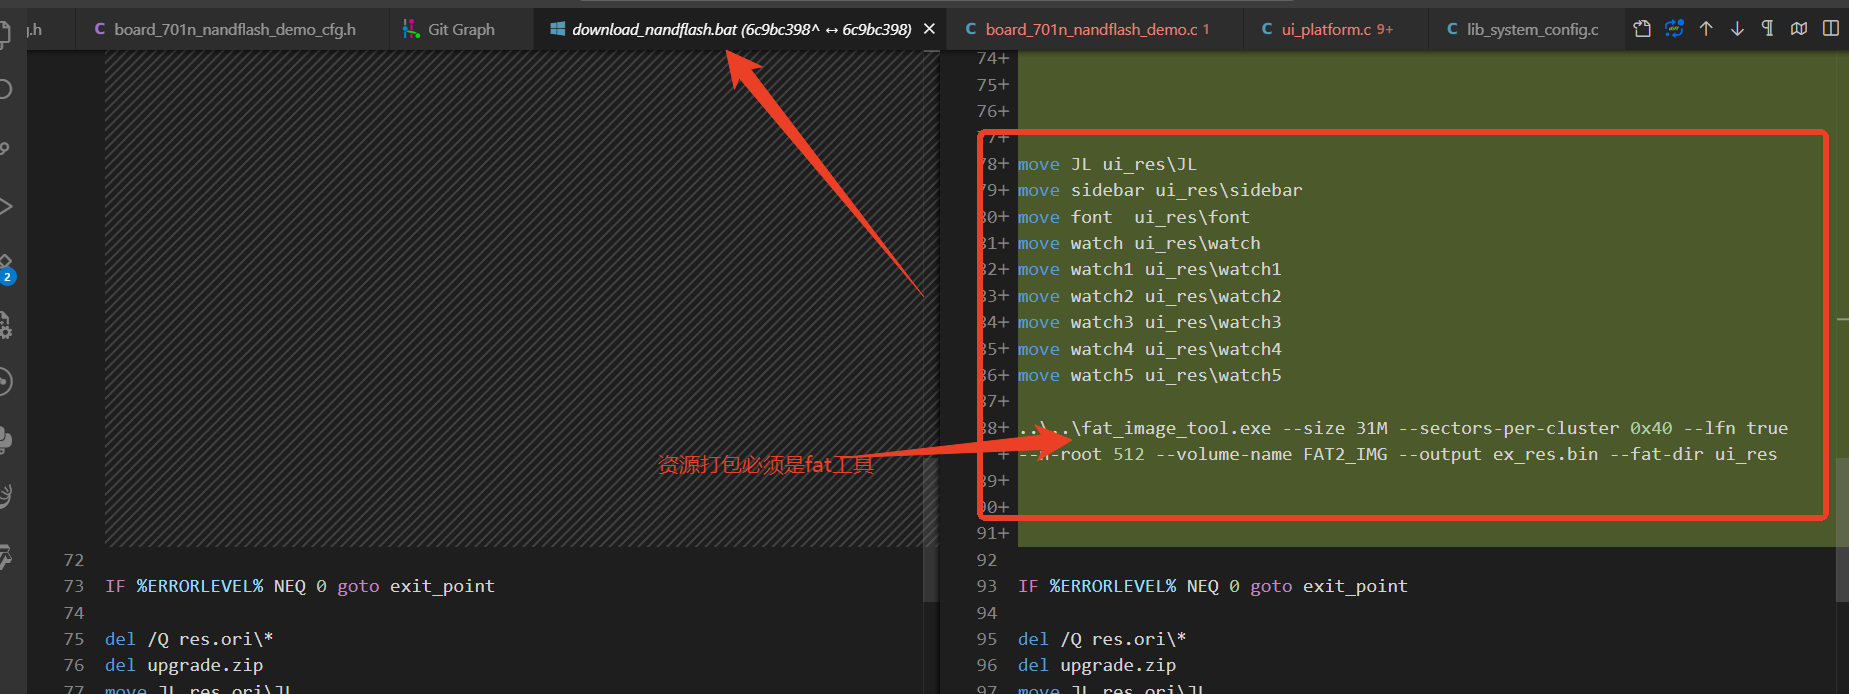The height and width of the screenshot is (694, 1849).
Task: Click line number 73 in left pane
Action: pyautogui.click(x=74, y=586)
